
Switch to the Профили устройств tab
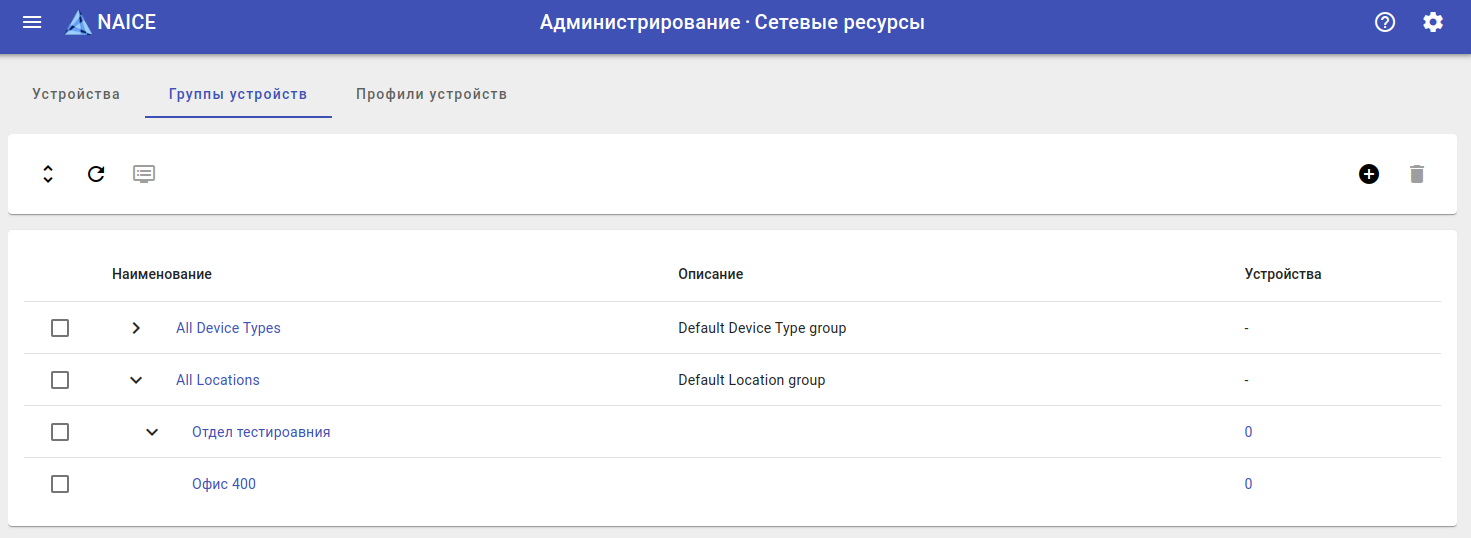click(431, 94)
